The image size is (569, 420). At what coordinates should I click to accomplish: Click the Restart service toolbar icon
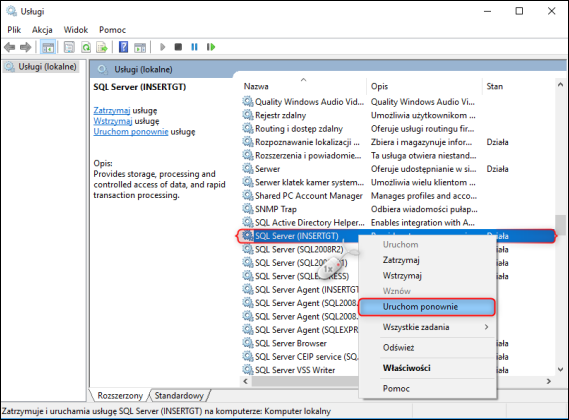point(211,47)
